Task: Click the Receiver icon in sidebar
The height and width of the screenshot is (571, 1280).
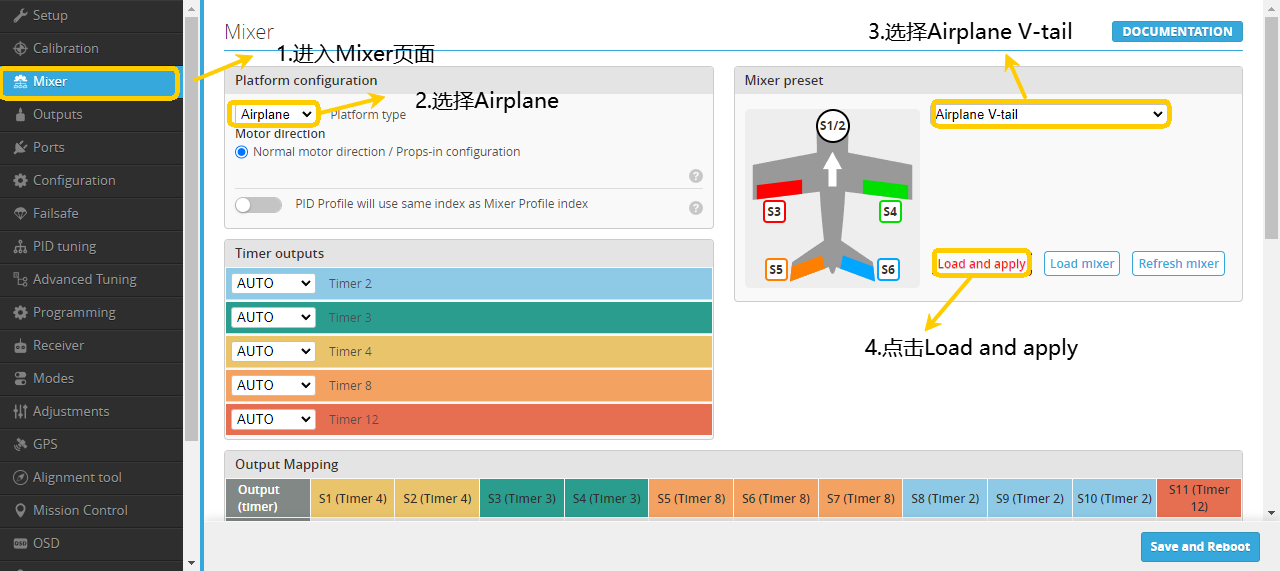Action: click(x=20, y=345)
